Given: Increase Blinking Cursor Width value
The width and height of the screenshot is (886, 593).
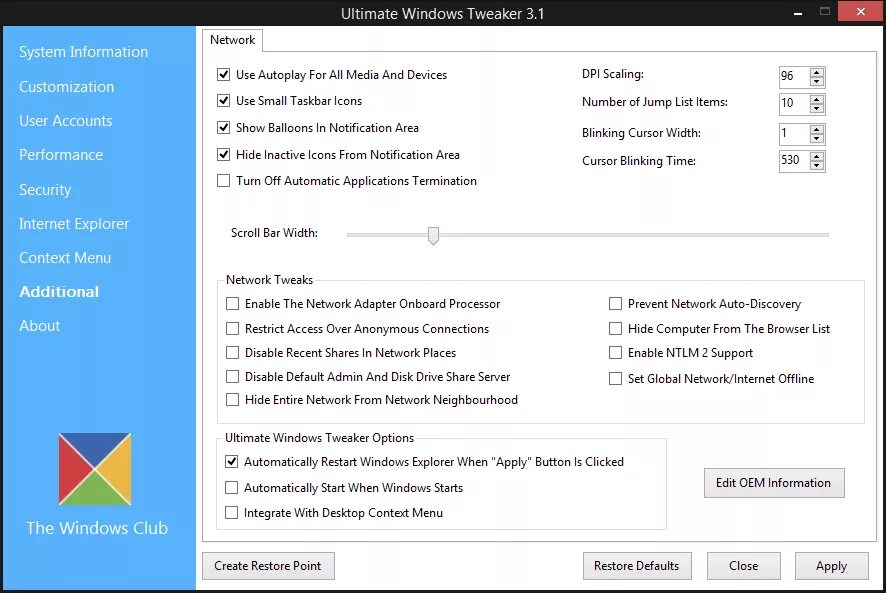Looking at the screenshot, I should (816, 129).
